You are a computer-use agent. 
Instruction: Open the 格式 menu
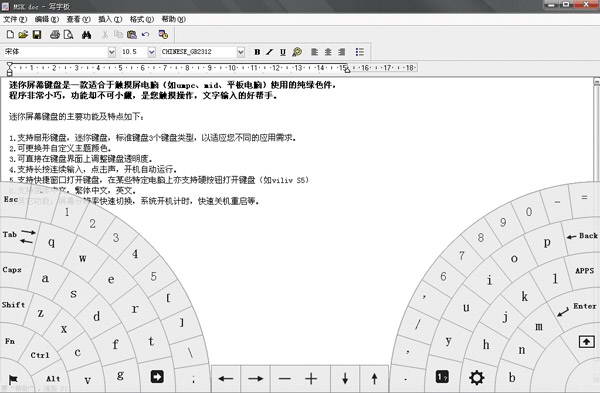[x=142, y=19]
